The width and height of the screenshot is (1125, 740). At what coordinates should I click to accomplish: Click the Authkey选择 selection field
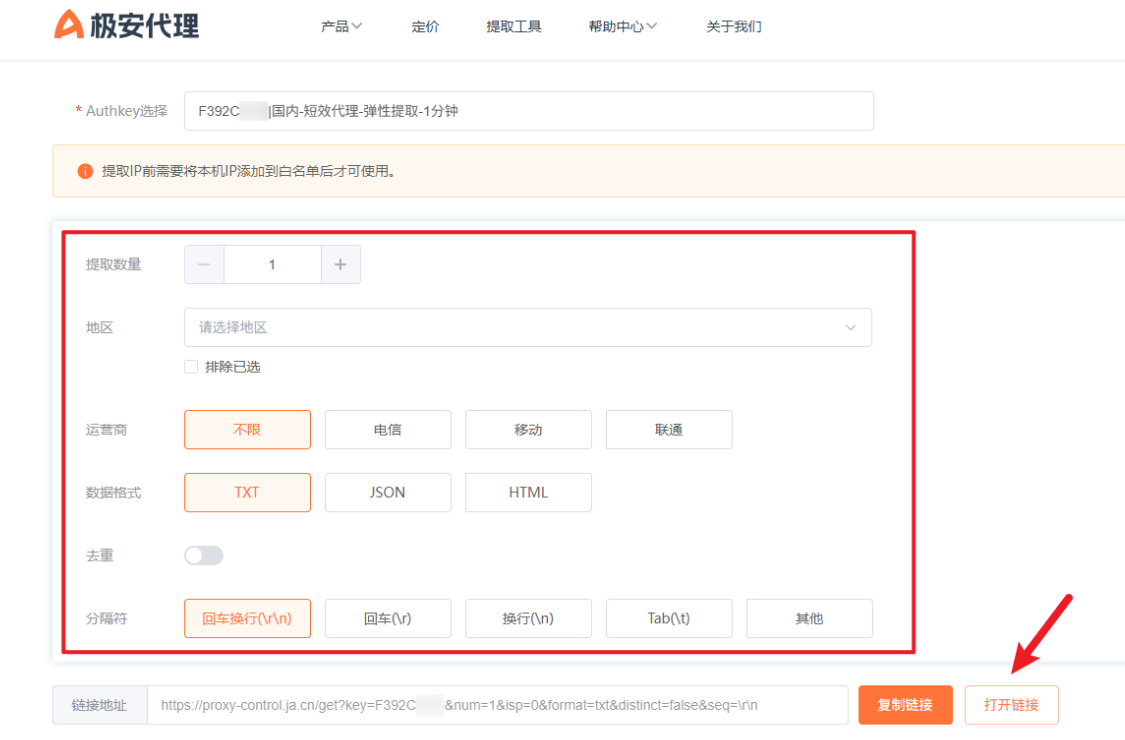529,111
